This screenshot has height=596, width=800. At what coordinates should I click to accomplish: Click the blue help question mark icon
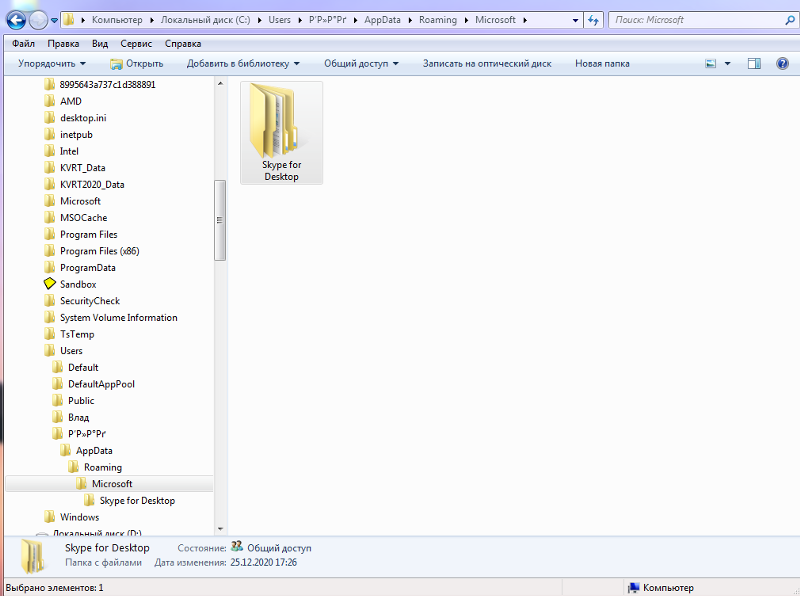tap(782, 63)
